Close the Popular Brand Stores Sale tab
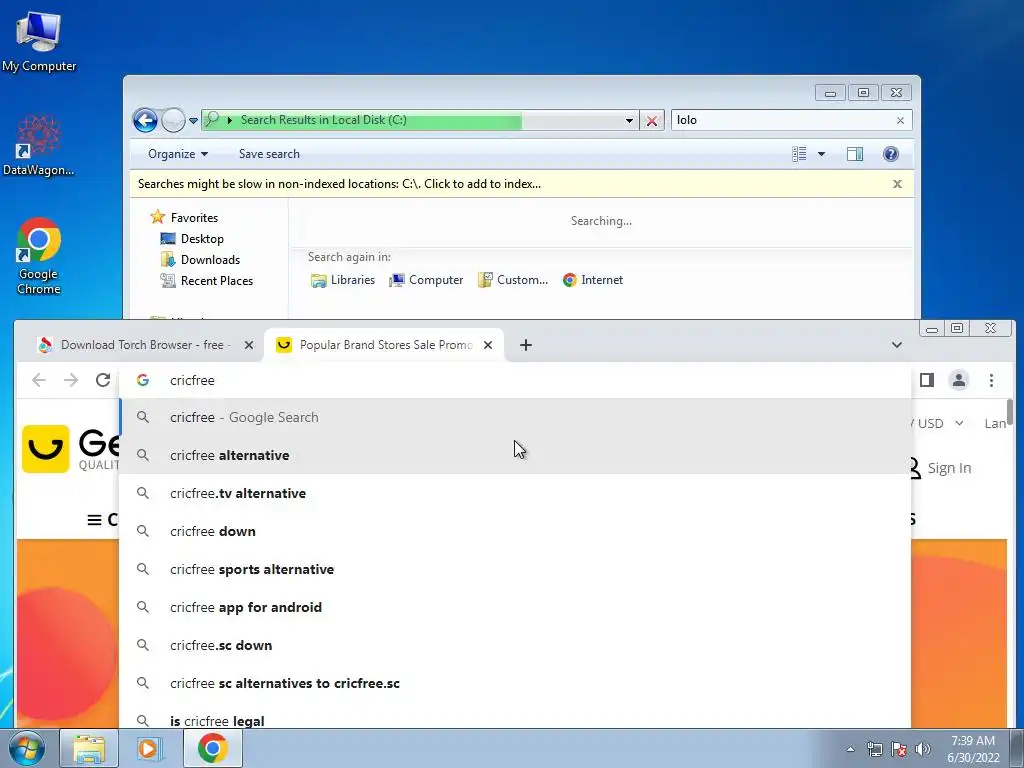 coord(488,345)
